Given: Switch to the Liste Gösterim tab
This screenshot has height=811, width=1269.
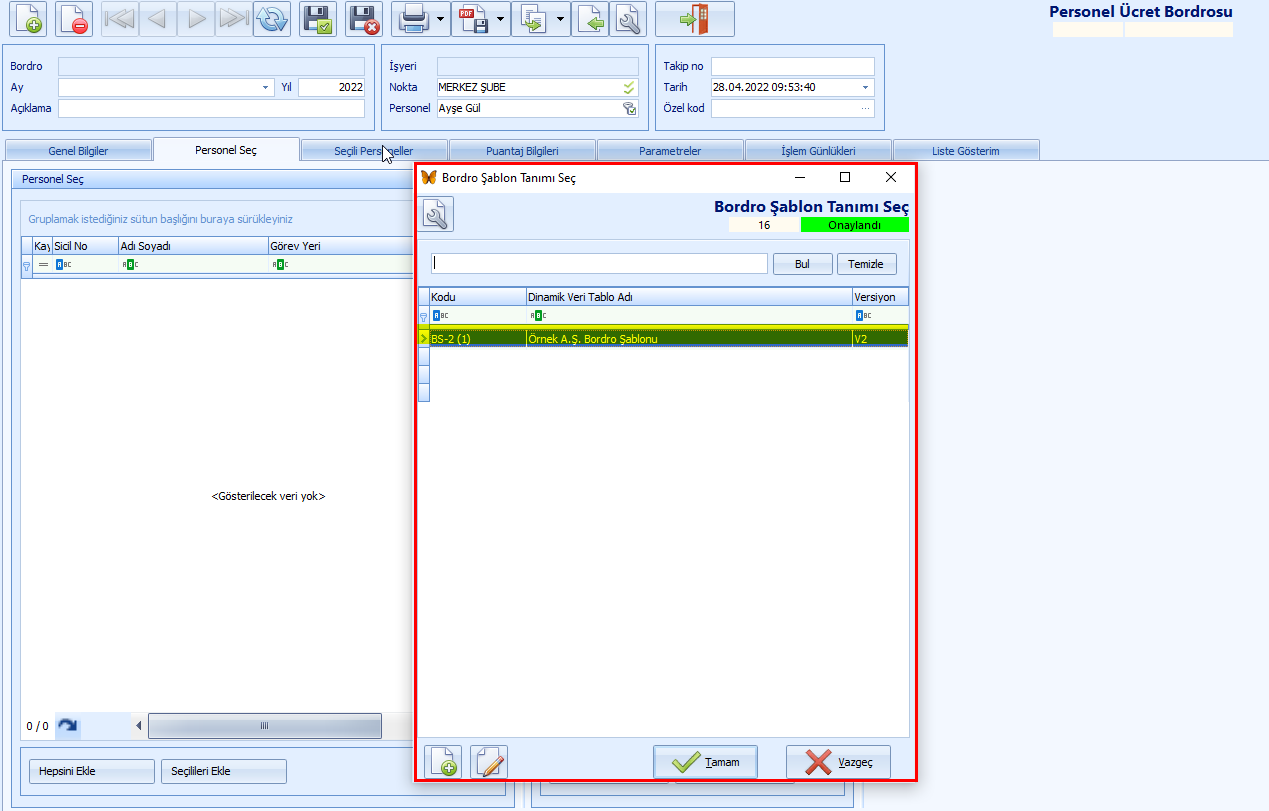Looking at the screenshot, I should [x=966, y=151].
